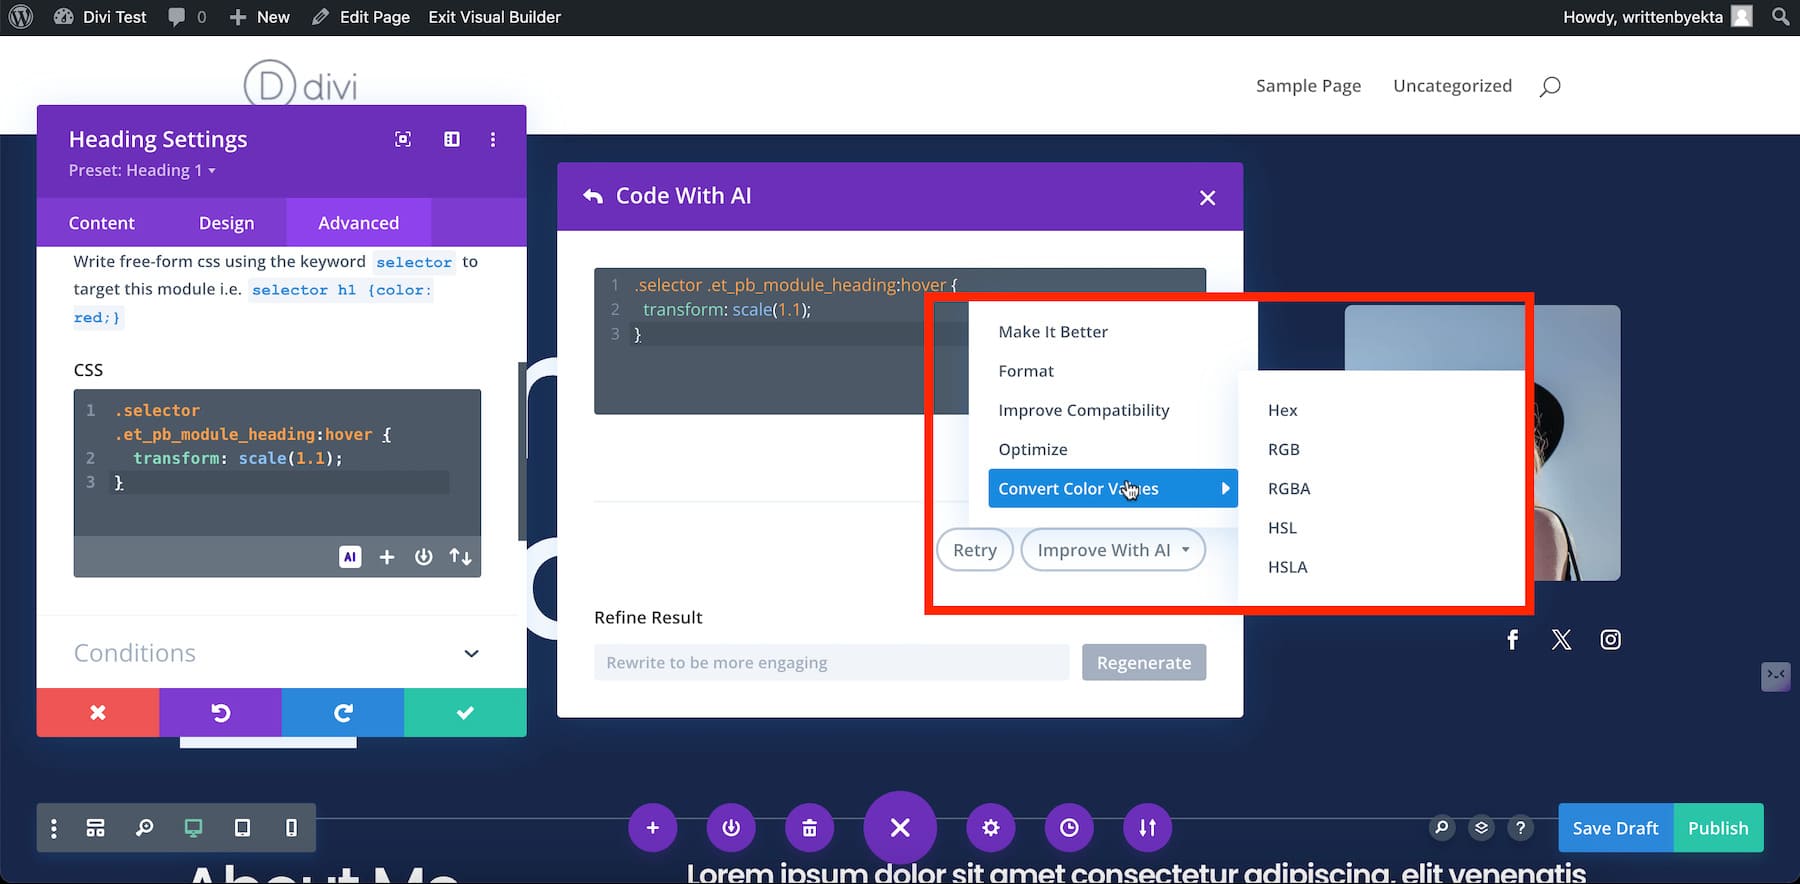Open the Sample Page nav link
Viewport: 1800px width, 884px height.
point(1308,86)
